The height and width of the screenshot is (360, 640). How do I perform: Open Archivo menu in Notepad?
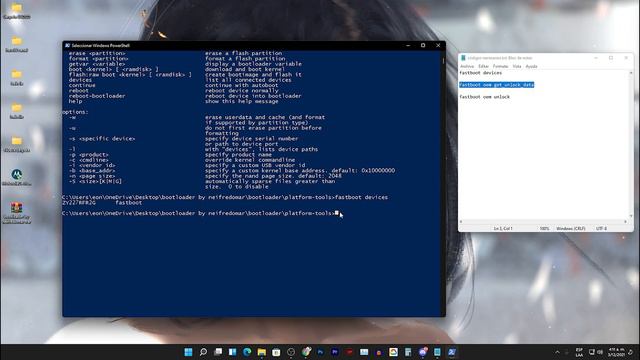coord(467,66)
